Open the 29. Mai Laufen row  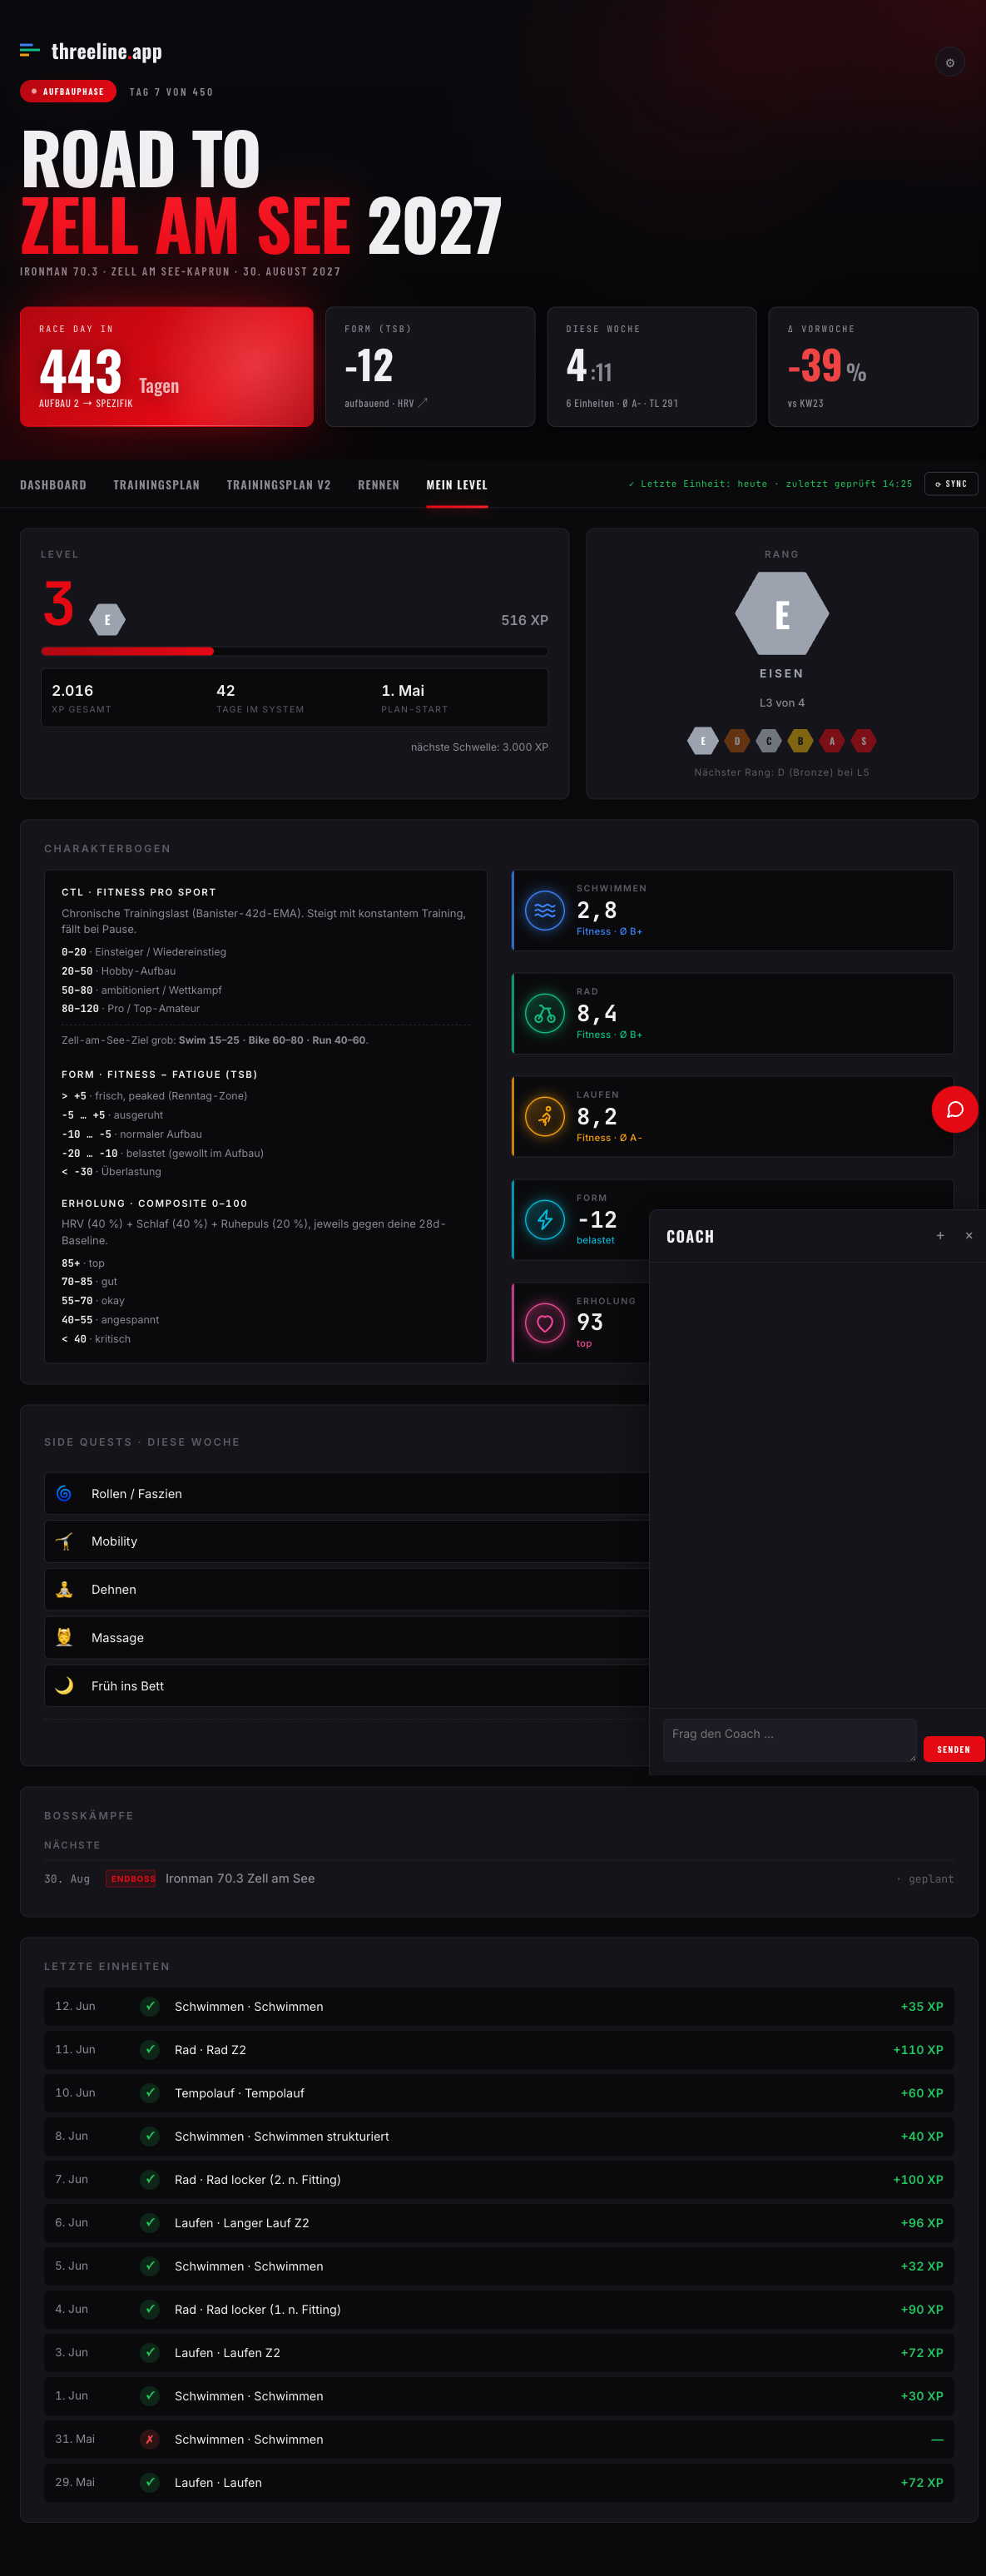tap(499, 2482)
